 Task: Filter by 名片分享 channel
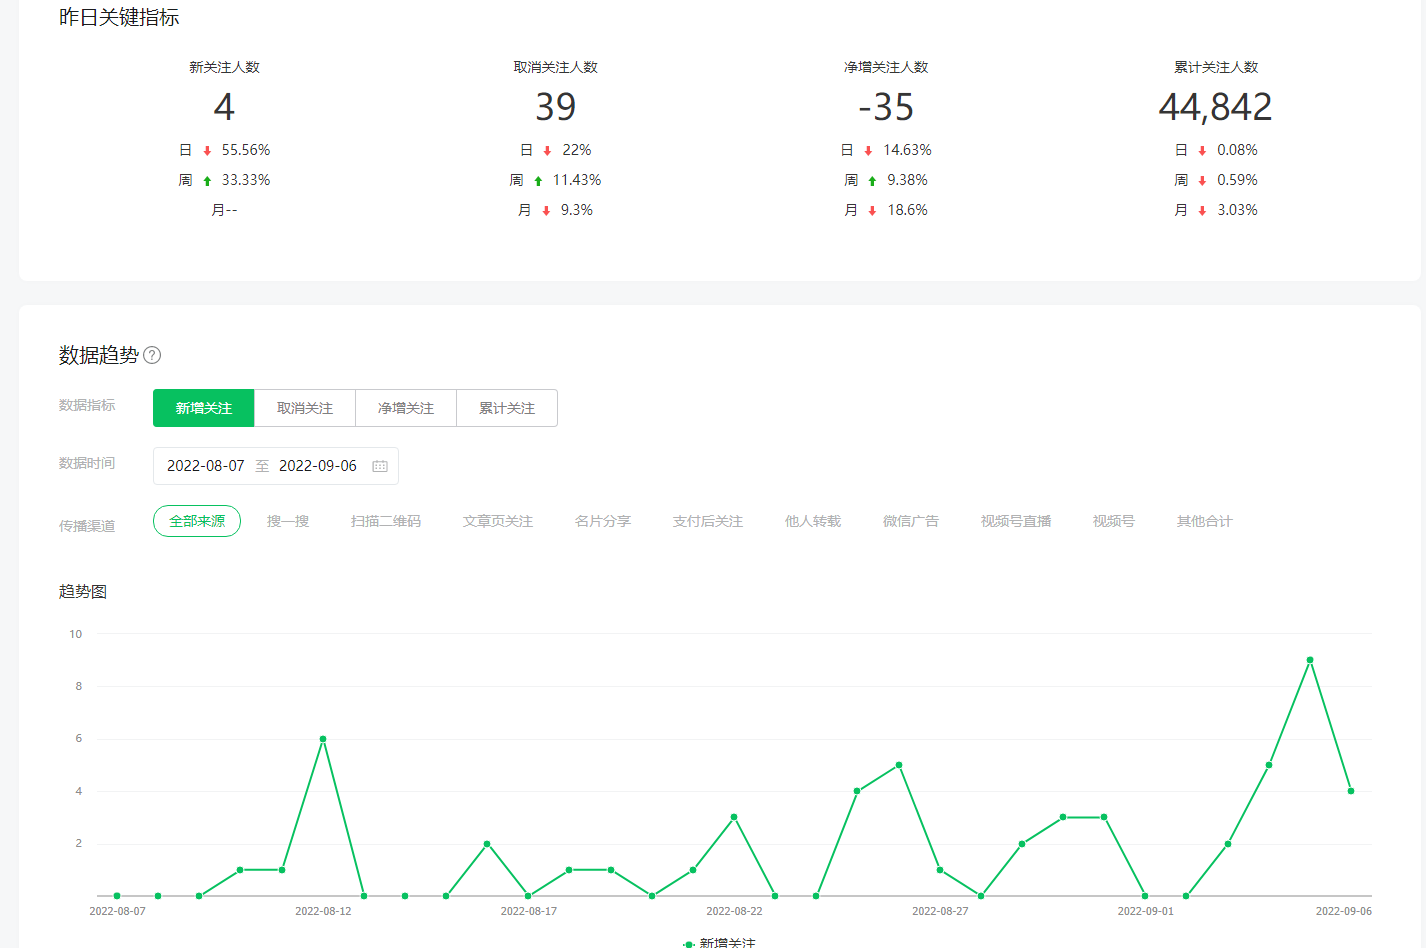(x=603, y=521)
